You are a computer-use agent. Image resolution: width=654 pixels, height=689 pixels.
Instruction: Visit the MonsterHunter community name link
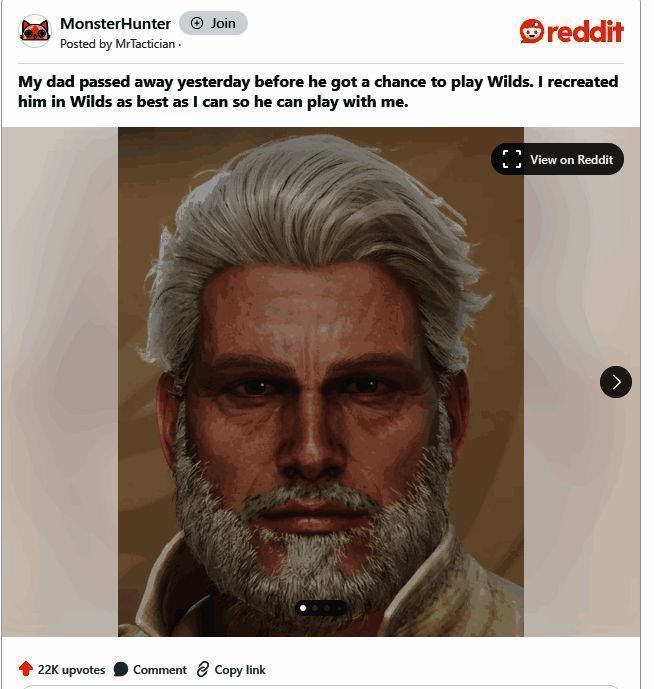coord(115,24)
